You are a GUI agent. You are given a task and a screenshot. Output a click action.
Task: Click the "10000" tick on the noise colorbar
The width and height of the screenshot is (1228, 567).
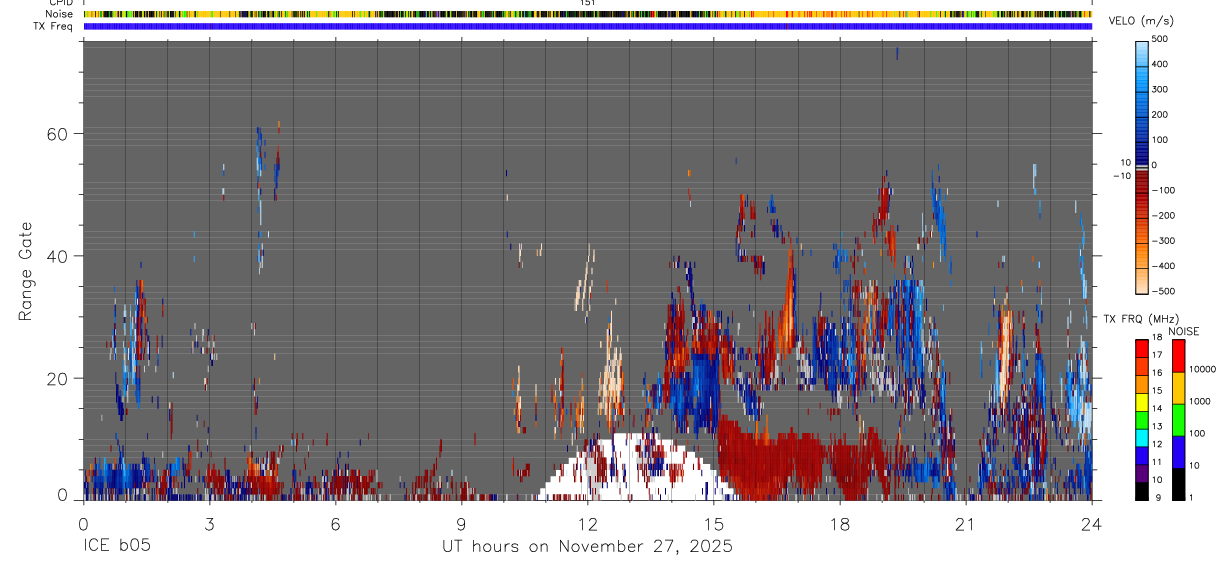coord(1203,370)
